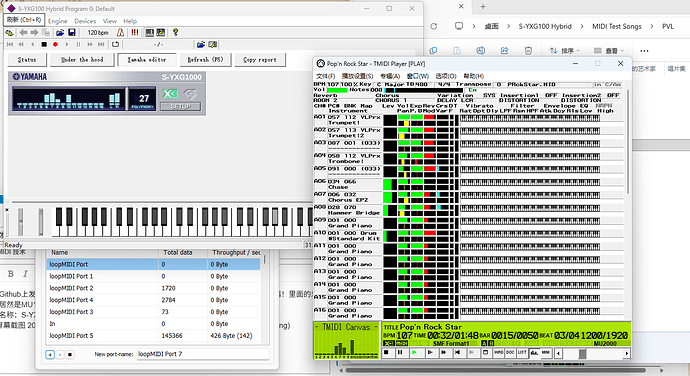Click the Explorer rename icon
Image resolution: width=690 pixels, height=376 pixels.
point(481,51)
